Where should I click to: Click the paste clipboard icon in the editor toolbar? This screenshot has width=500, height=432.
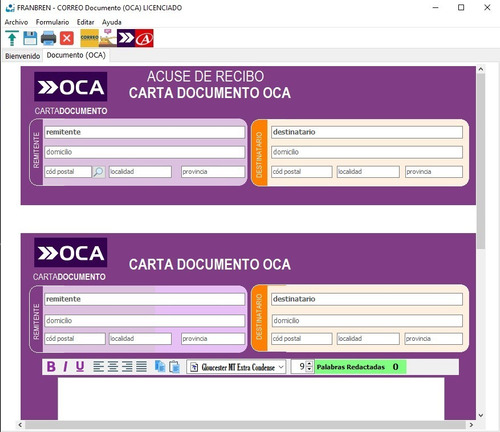(x=174, y=367)
